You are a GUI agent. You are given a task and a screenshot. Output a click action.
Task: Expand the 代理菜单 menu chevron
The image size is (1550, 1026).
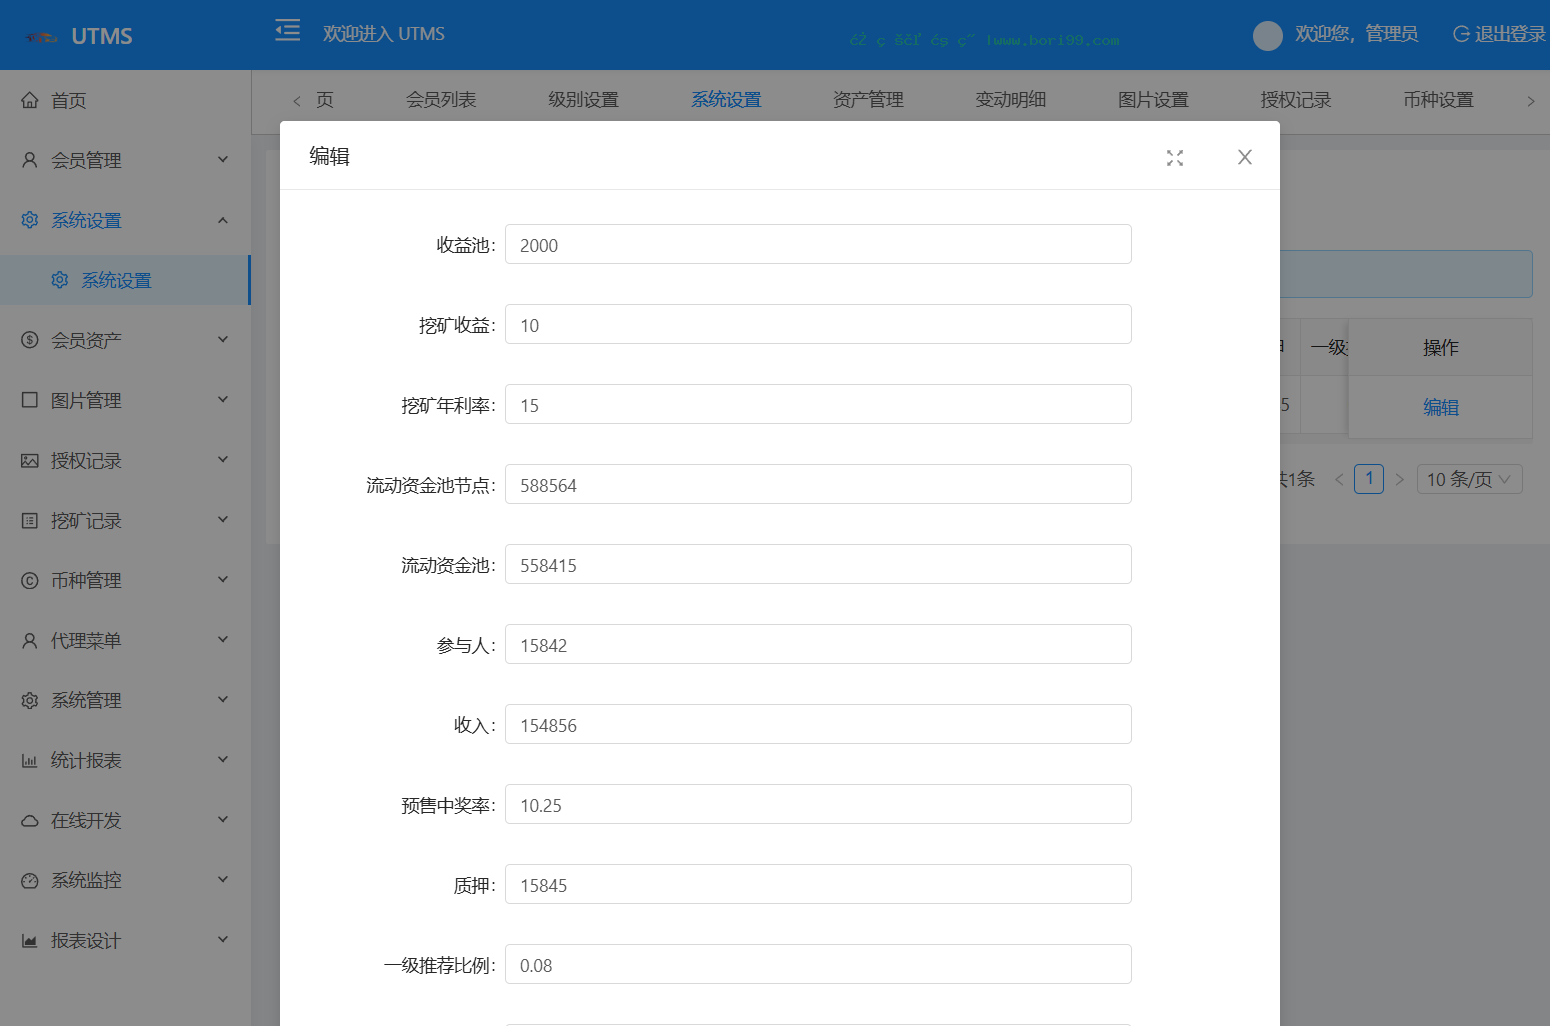(x=223, y=639)
